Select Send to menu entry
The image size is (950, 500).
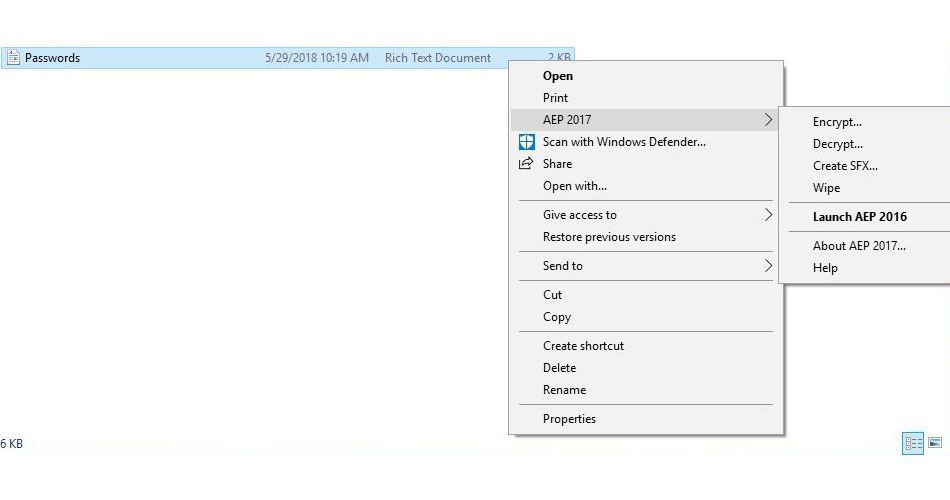[646, 265]
